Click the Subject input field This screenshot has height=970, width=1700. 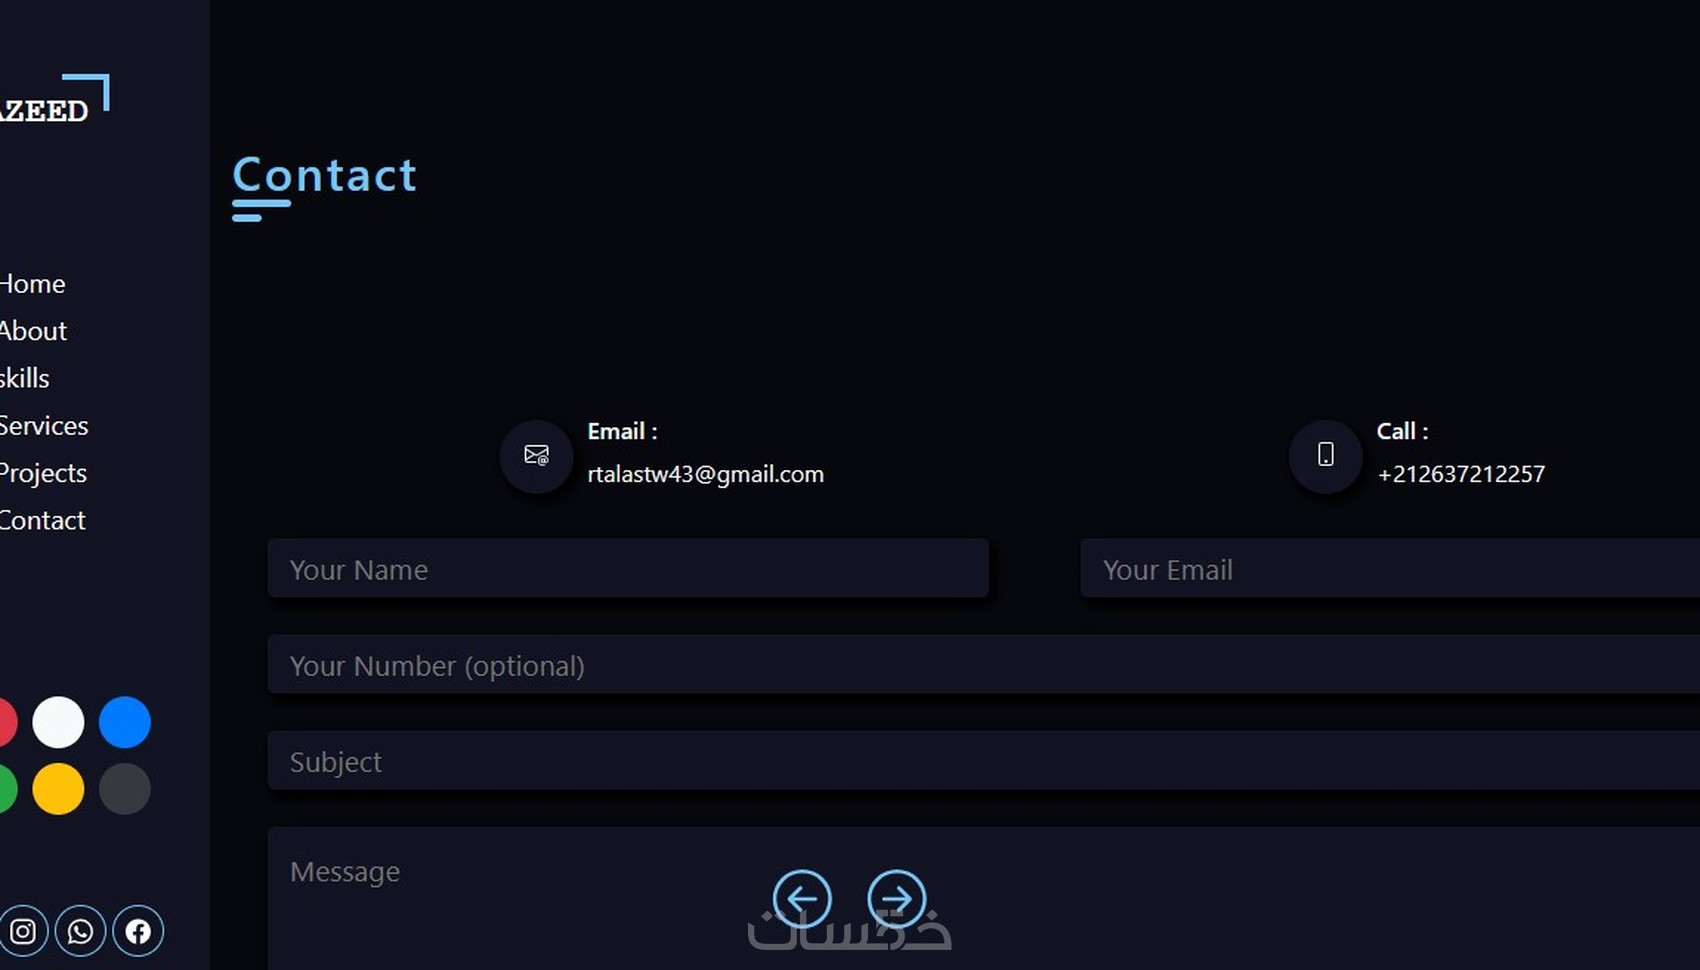[x=984, y=761]
